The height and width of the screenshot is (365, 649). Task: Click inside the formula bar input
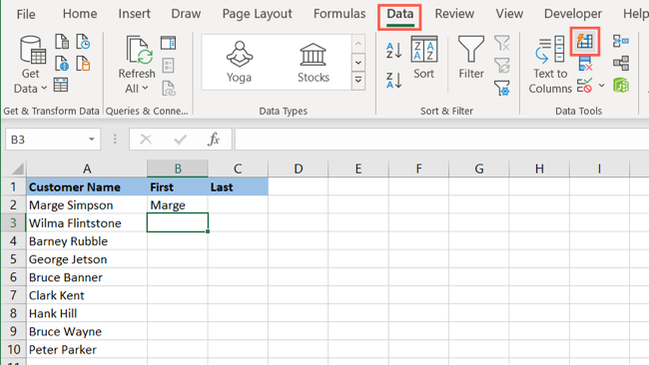pos(442,139)
